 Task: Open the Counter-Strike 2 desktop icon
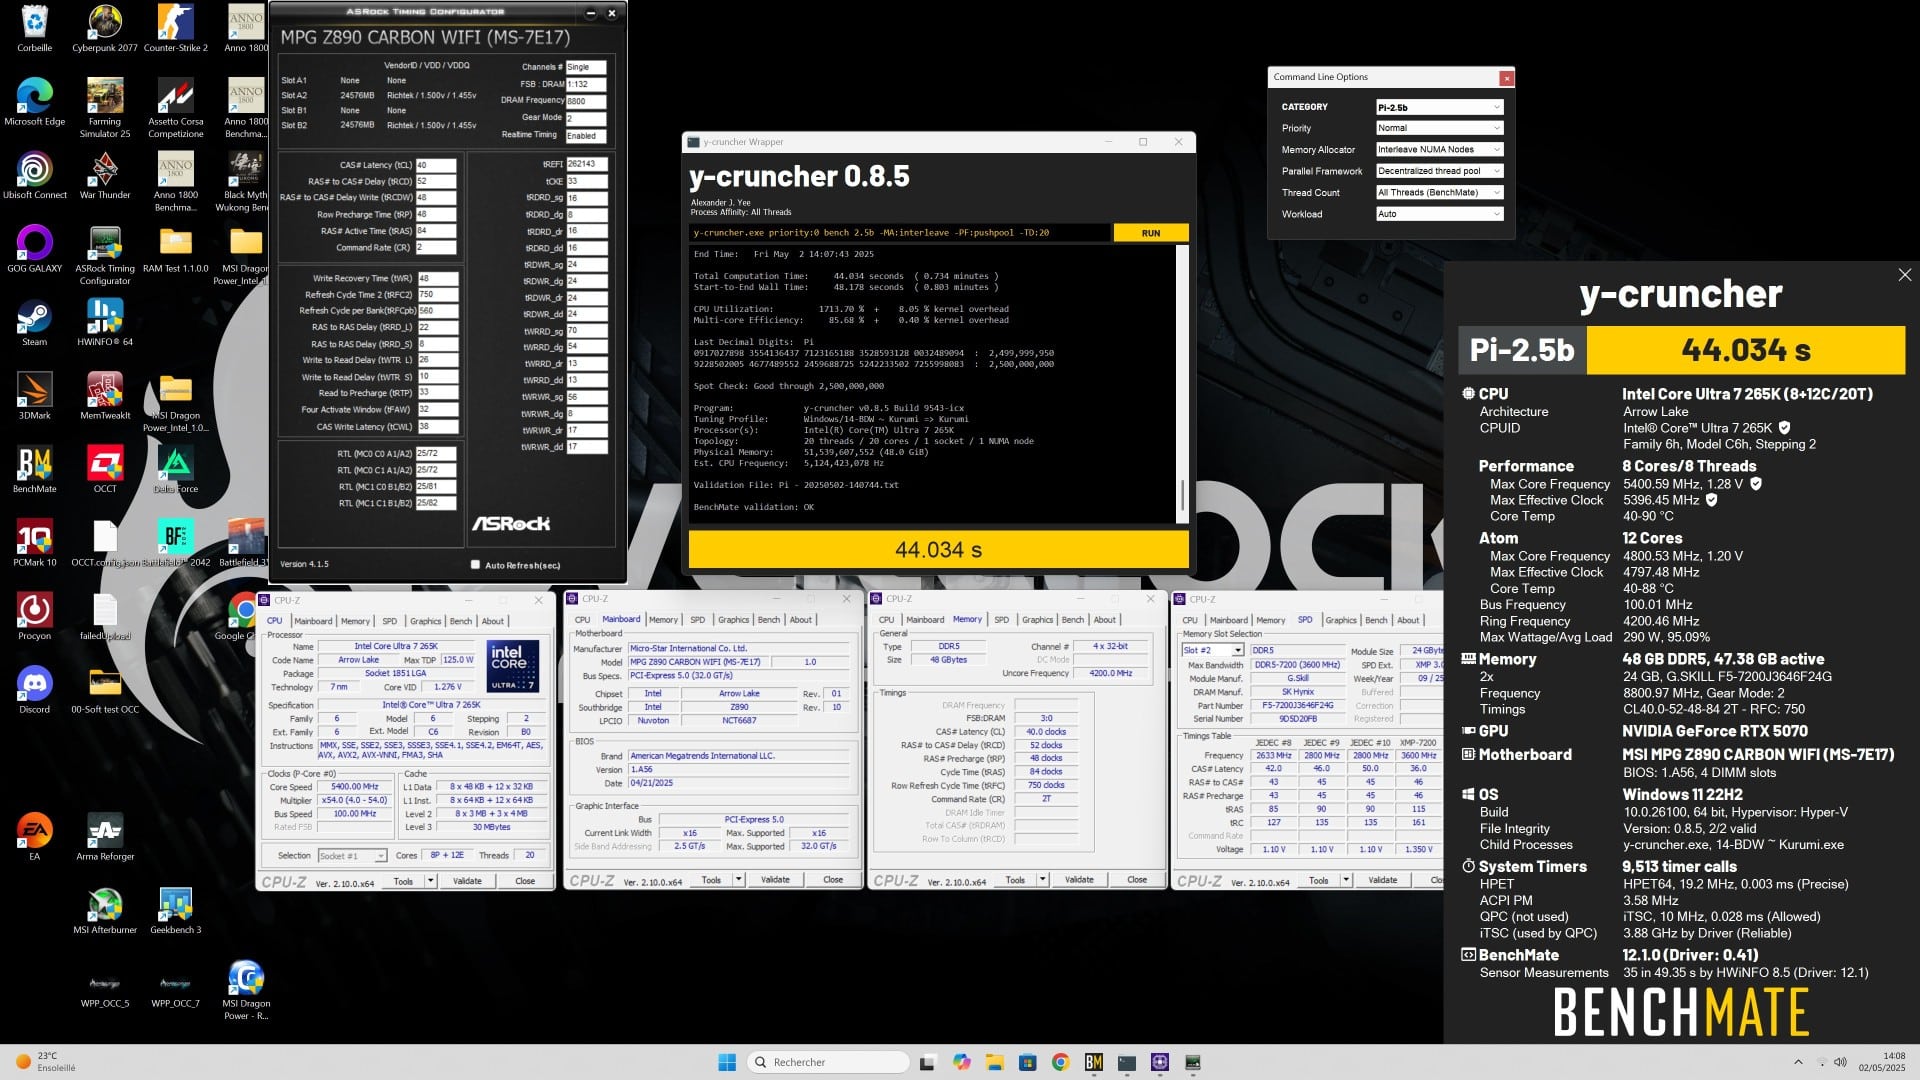click(176, 29)
